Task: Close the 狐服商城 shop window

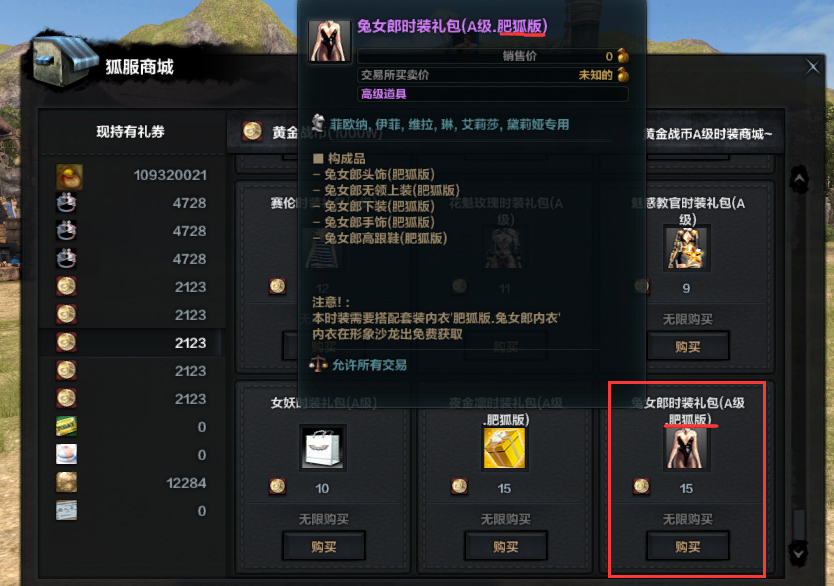Action: [x=812, y=67]
